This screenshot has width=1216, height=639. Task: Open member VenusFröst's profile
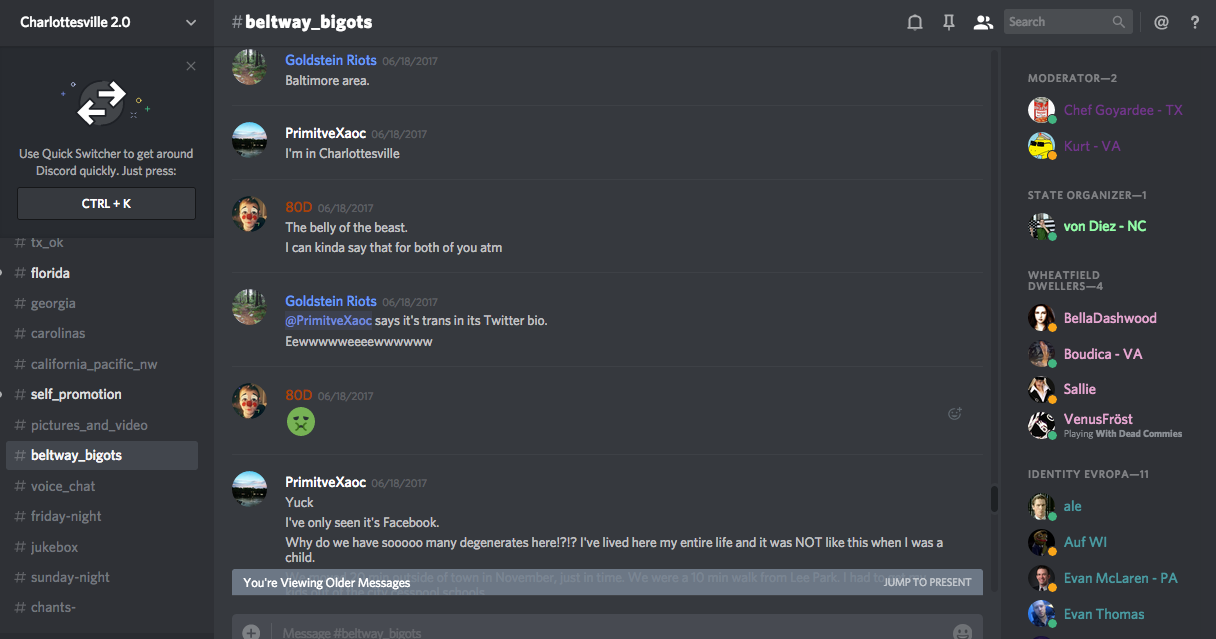pyautogui.click(x=1098, y=419)
